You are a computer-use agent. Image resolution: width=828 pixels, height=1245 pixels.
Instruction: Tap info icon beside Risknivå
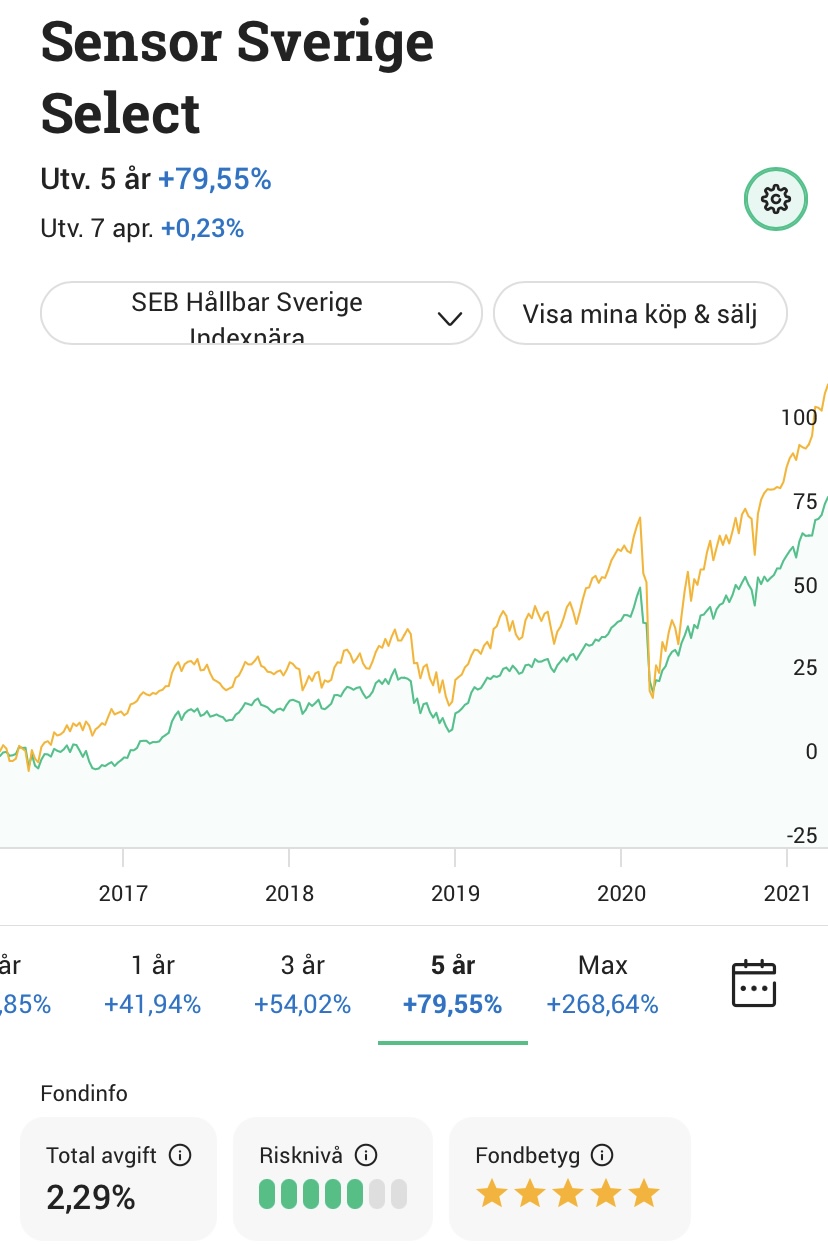tap(366, 1156)
